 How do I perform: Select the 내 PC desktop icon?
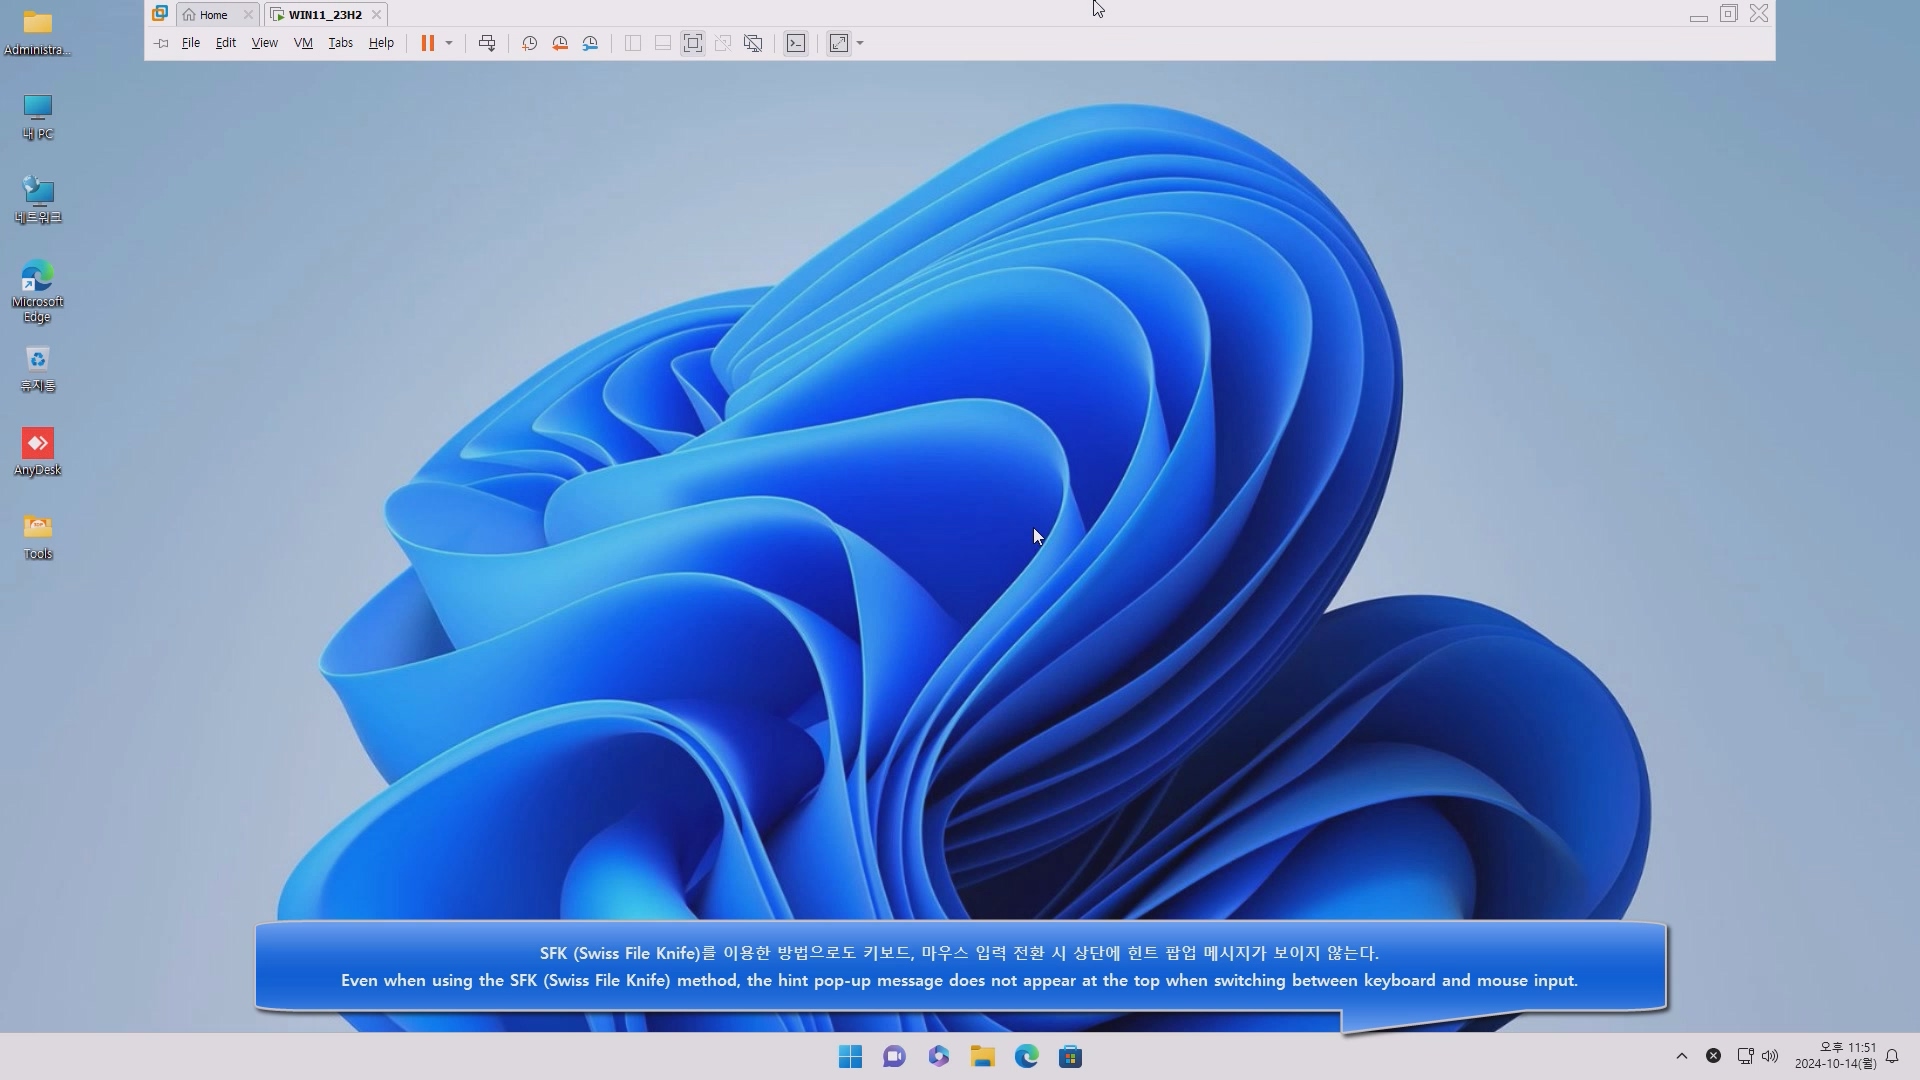point(37,117)
